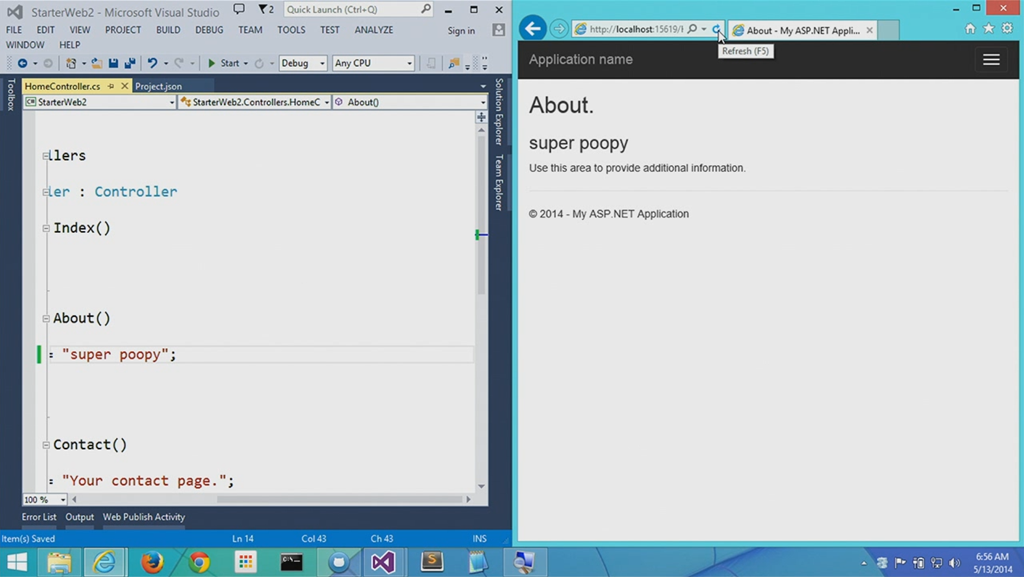The image size is (1024, 577).
Task: Click the green Start debugging button
Action: 223,63
